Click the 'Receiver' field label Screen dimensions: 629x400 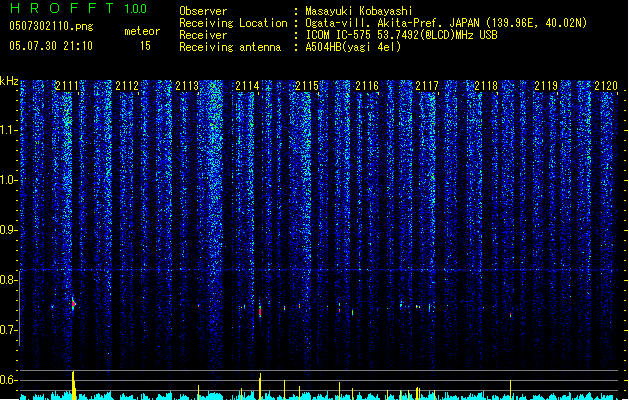pyautogui.click(x=203, y=35)
